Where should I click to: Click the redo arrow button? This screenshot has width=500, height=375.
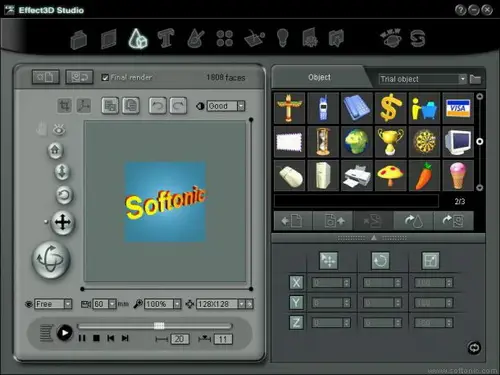178,106
